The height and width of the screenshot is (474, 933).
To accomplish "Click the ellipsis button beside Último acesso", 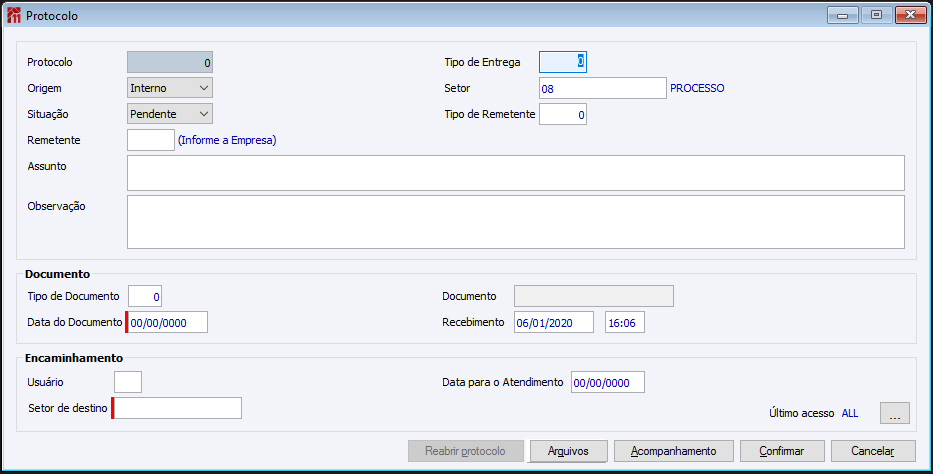I will [895, 413].
